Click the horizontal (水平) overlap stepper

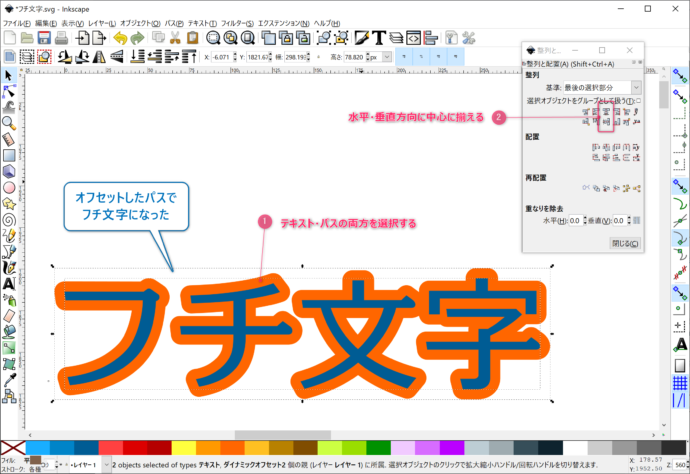click(x=585, y=220)
